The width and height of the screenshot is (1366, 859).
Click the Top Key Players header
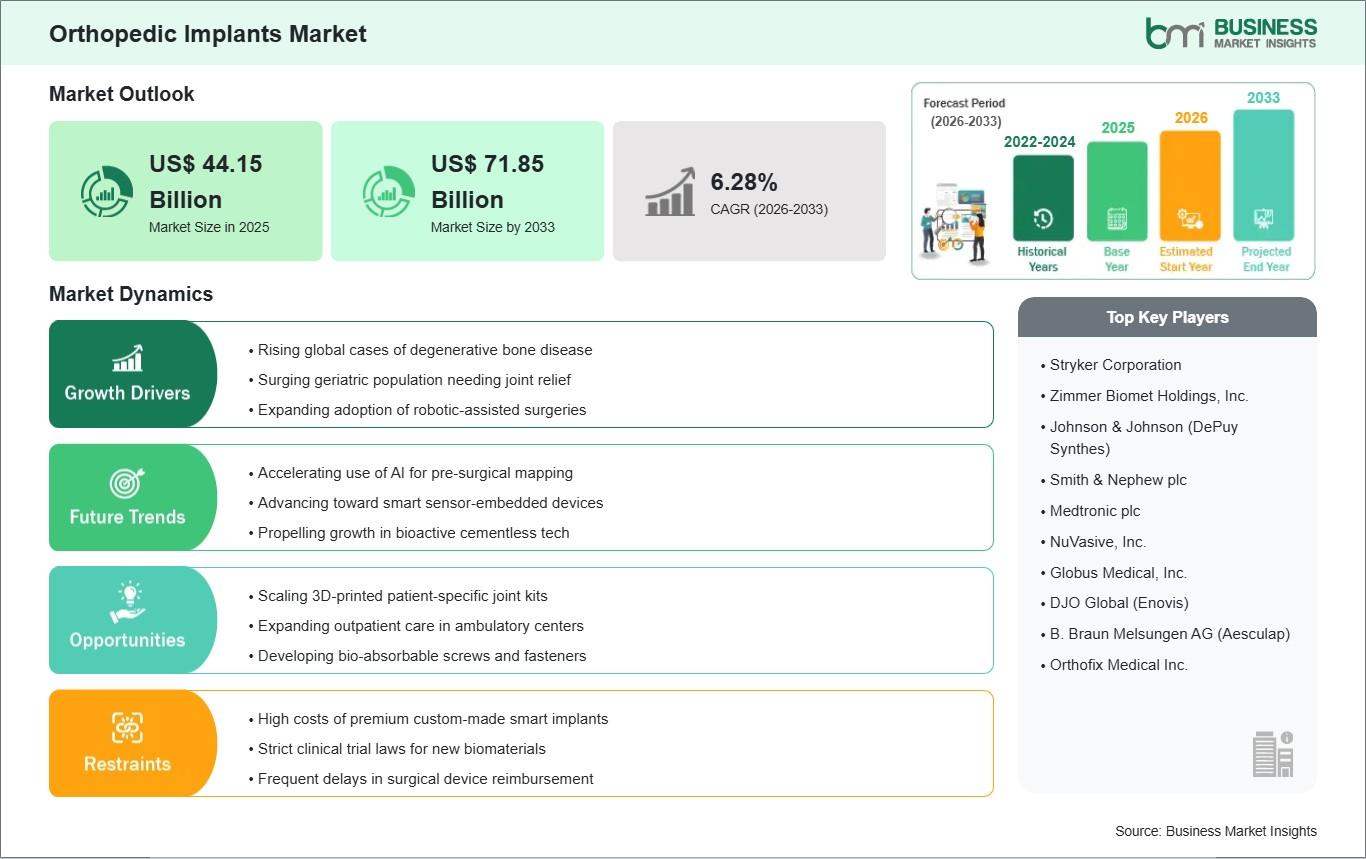point(1167,317)
